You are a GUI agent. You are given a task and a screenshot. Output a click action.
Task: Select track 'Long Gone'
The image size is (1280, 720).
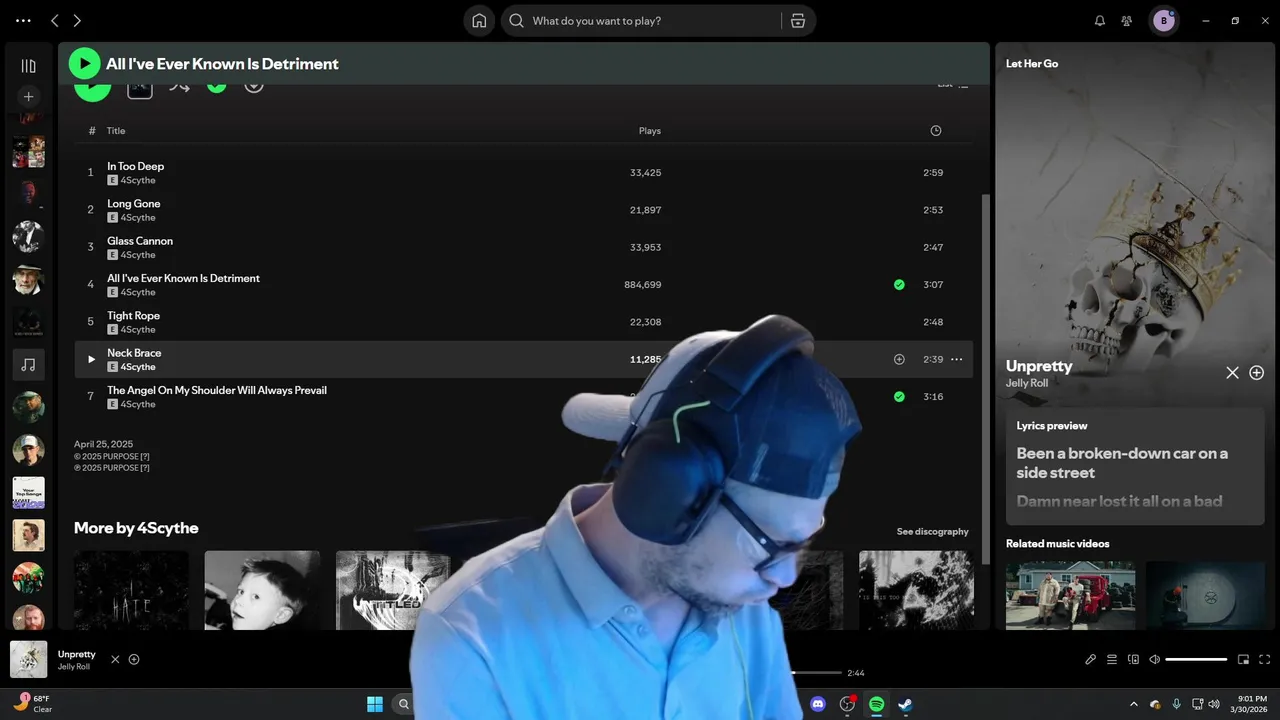134,204
